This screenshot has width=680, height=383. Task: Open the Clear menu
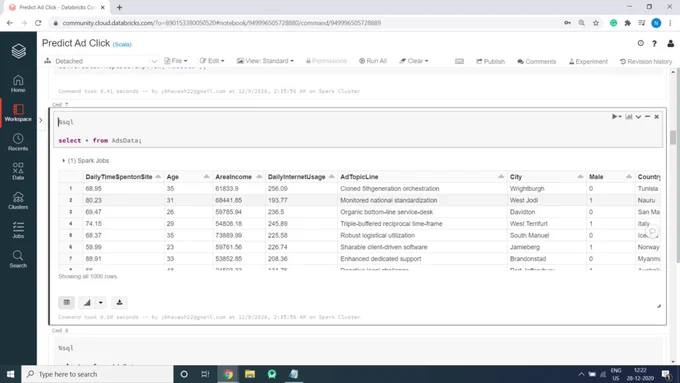click(414, 61)
